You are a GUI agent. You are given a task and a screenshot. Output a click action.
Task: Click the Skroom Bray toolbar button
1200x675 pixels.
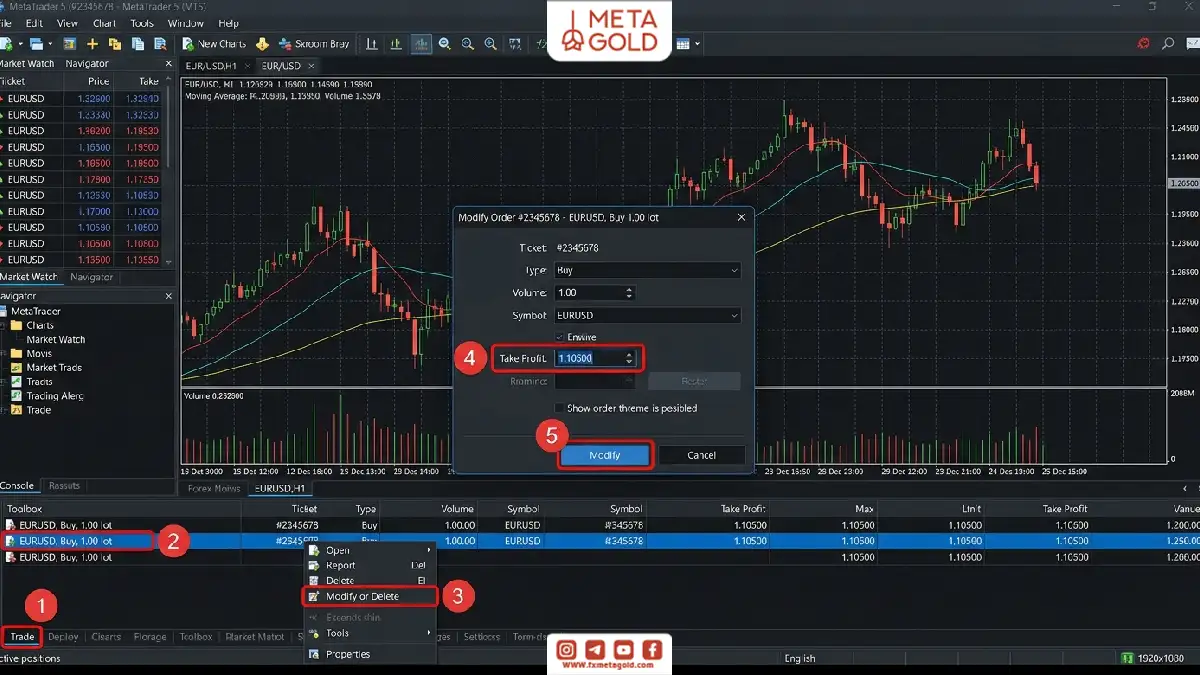click(x=314, y=44)
